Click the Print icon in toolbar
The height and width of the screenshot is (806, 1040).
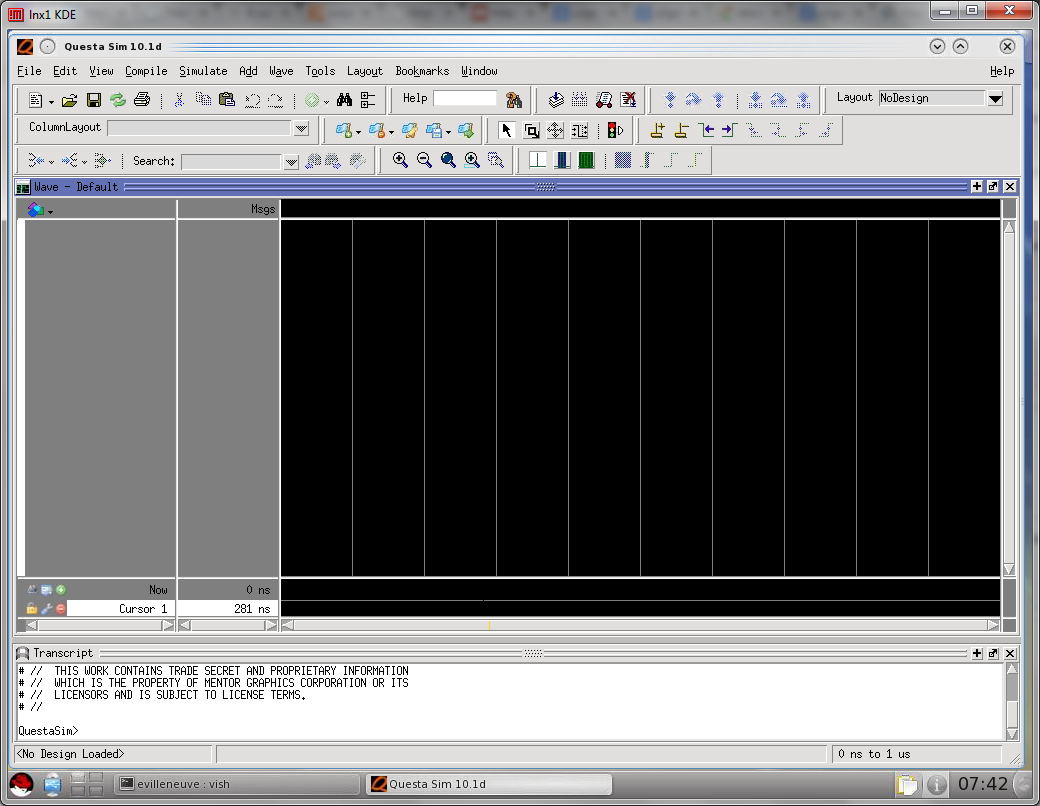point(142,100)
